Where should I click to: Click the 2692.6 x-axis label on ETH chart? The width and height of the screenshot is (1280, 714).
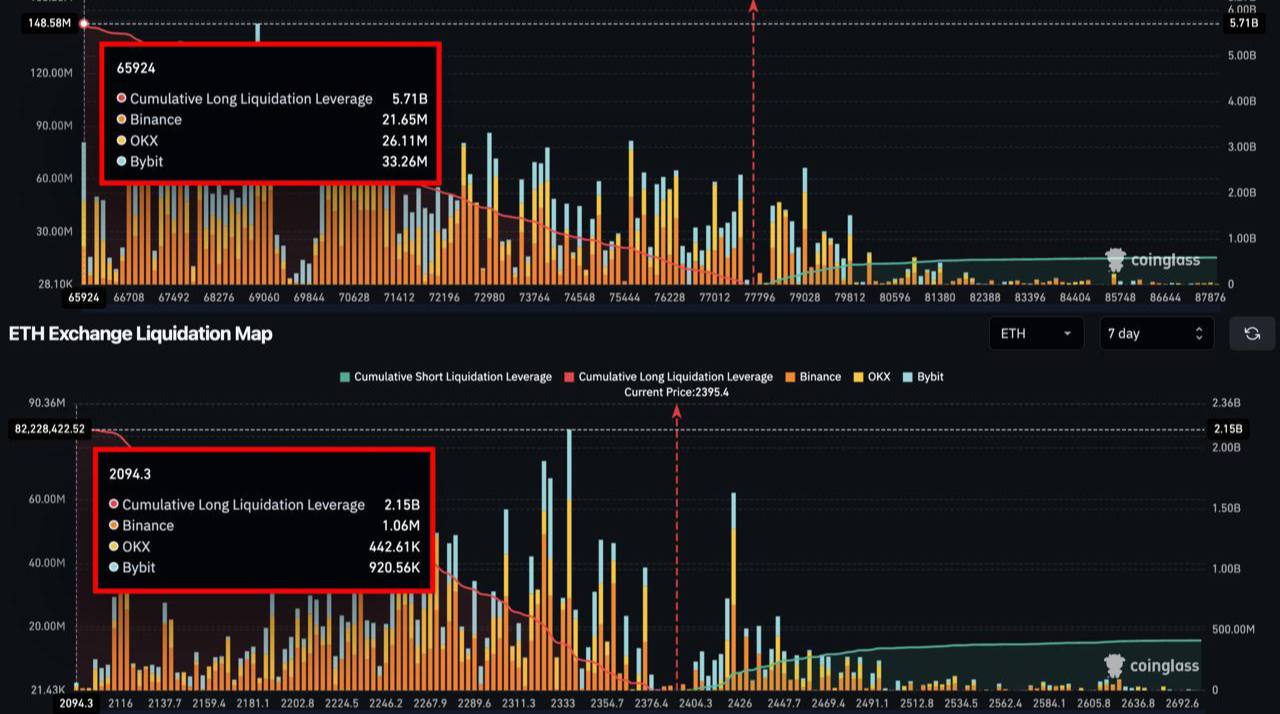(x=1182, y=703)
